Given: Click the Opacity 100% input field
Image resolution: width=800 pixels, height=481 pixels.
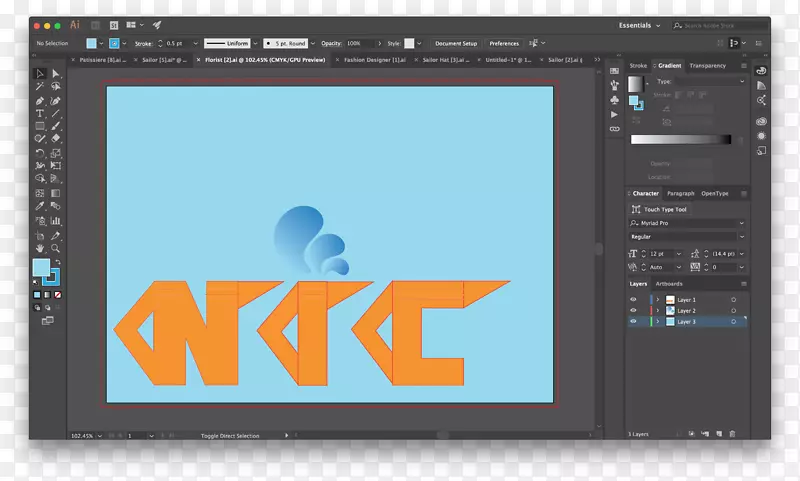Looking at the screenshot, I should [x=357, y=44].
